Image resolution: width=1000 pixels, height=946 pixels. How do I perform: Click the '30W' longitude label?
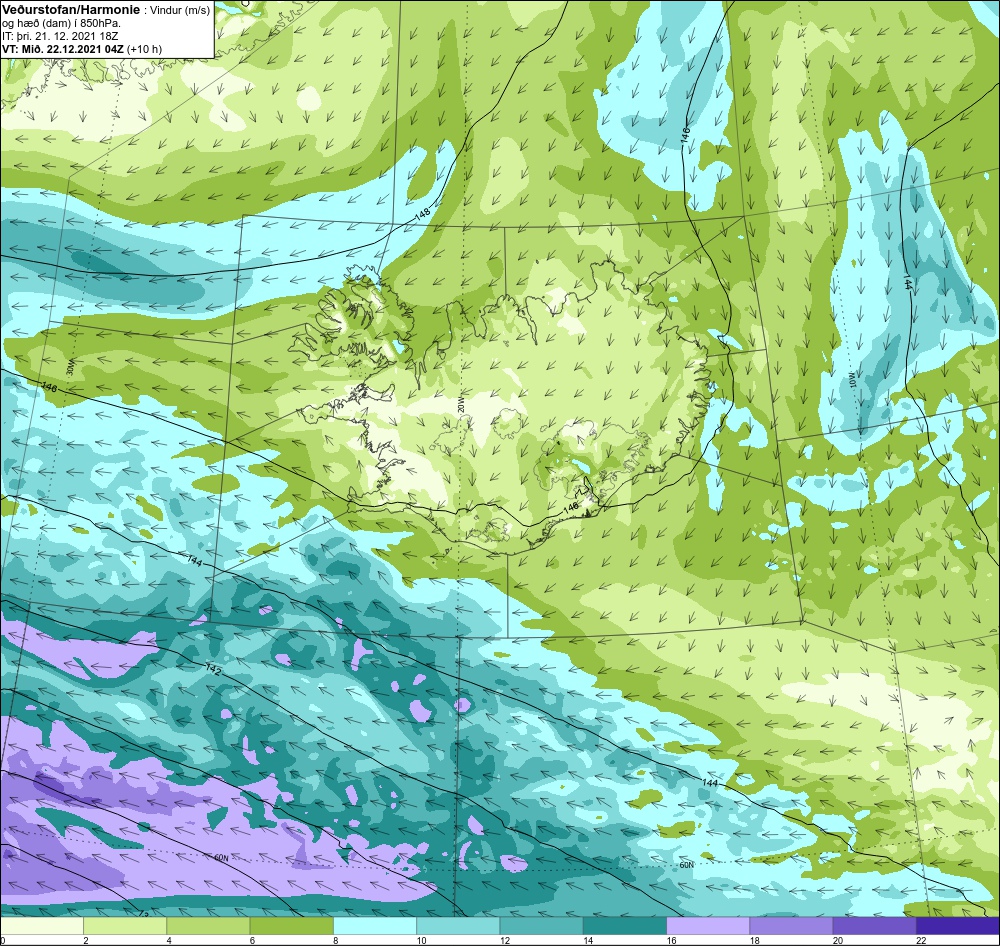[70, 368]
